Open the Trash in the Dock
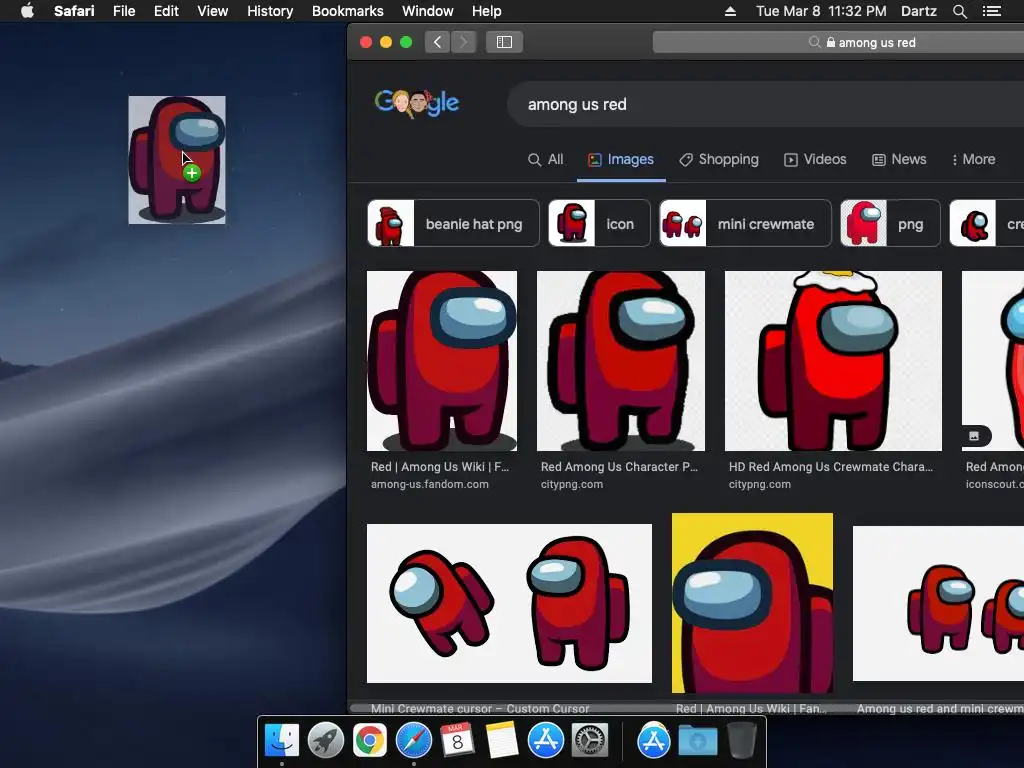This screenshot has height=768, width=1024. pos(741,741)
